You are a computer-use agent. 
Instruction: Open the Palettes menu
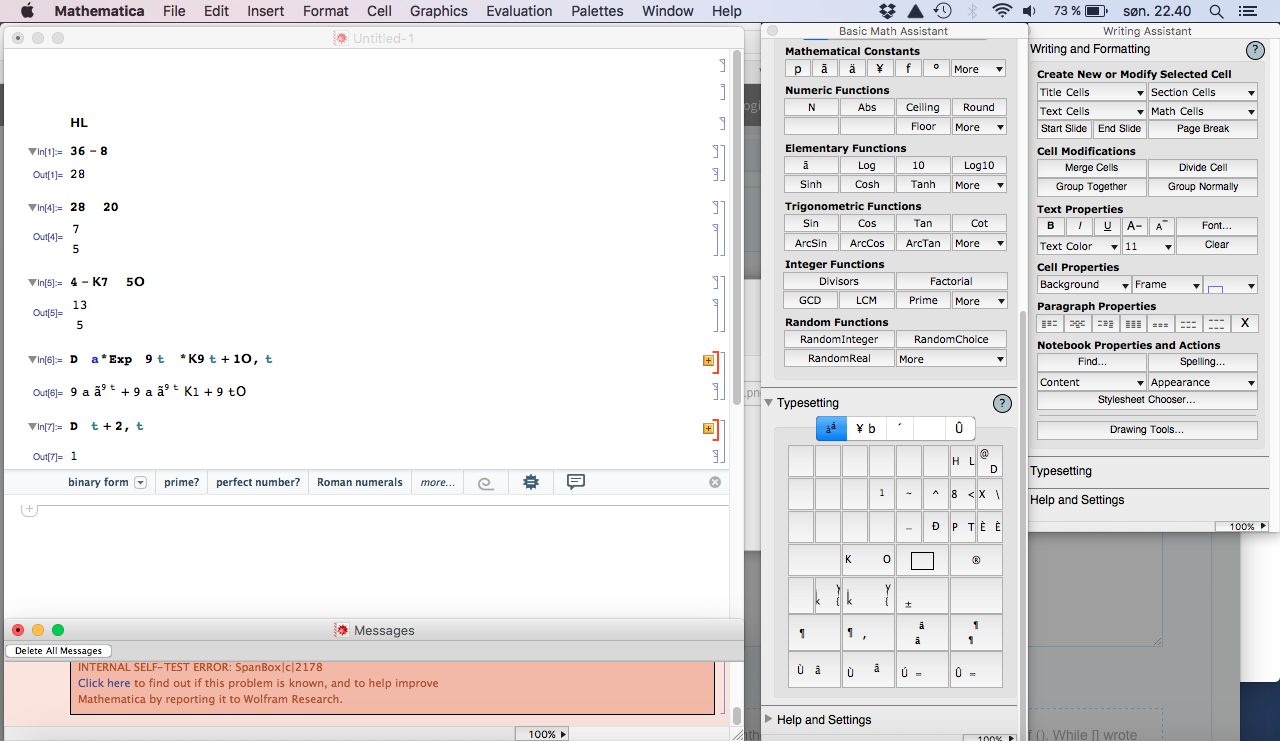click(597, 11)
